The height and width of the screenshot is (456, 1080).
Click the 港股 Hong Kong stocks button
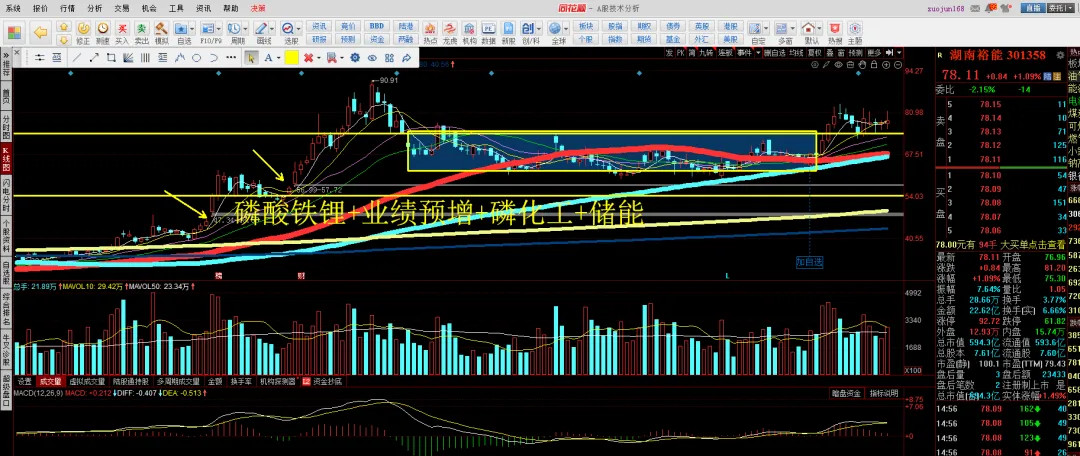pos(730,26)
